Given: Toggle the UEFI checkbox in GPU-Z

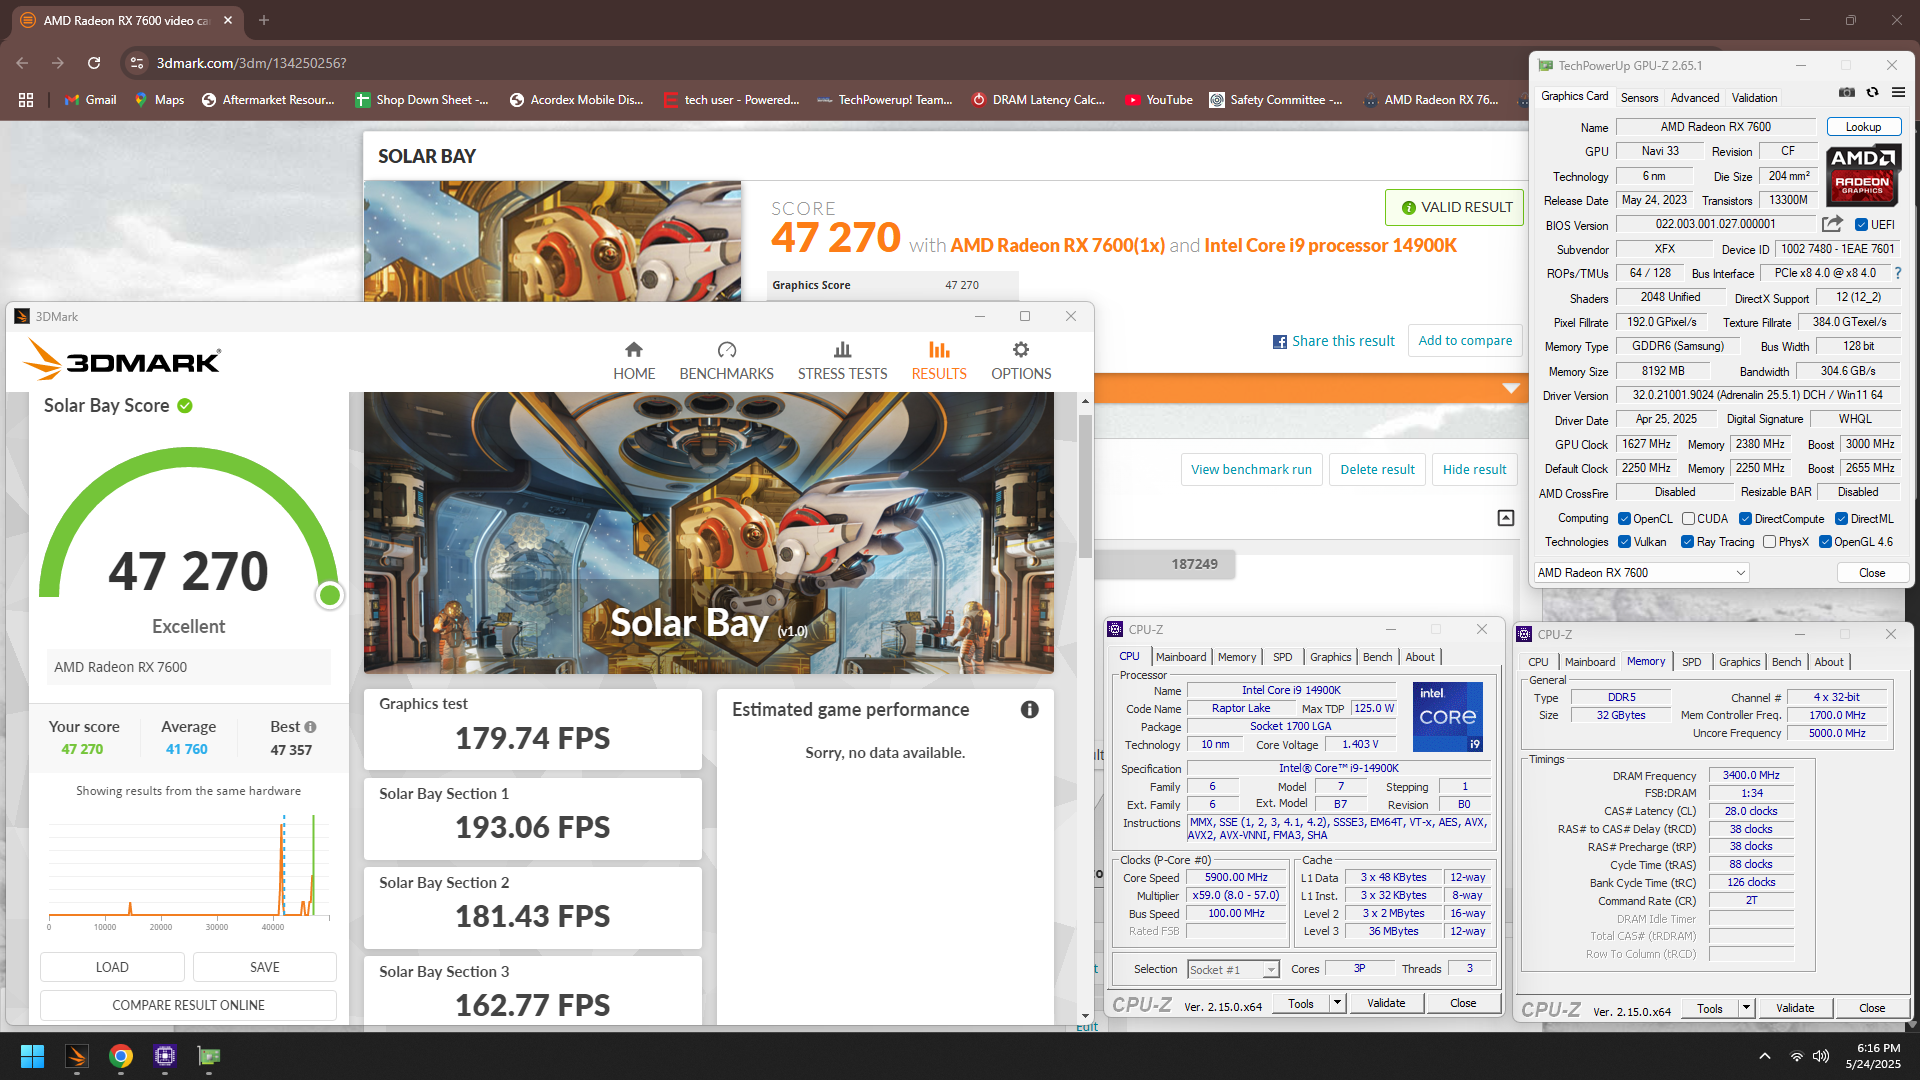Looking at the screenshot, I should pyautogui.click(x=1861, y=225).
